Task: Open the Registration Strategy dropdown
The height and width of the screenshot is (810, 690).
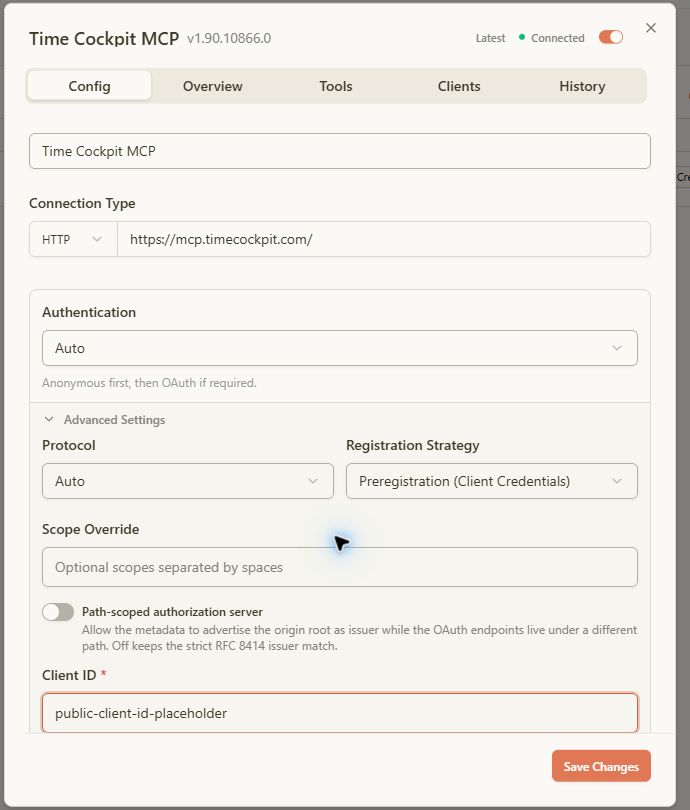Action: click(492, 481)
